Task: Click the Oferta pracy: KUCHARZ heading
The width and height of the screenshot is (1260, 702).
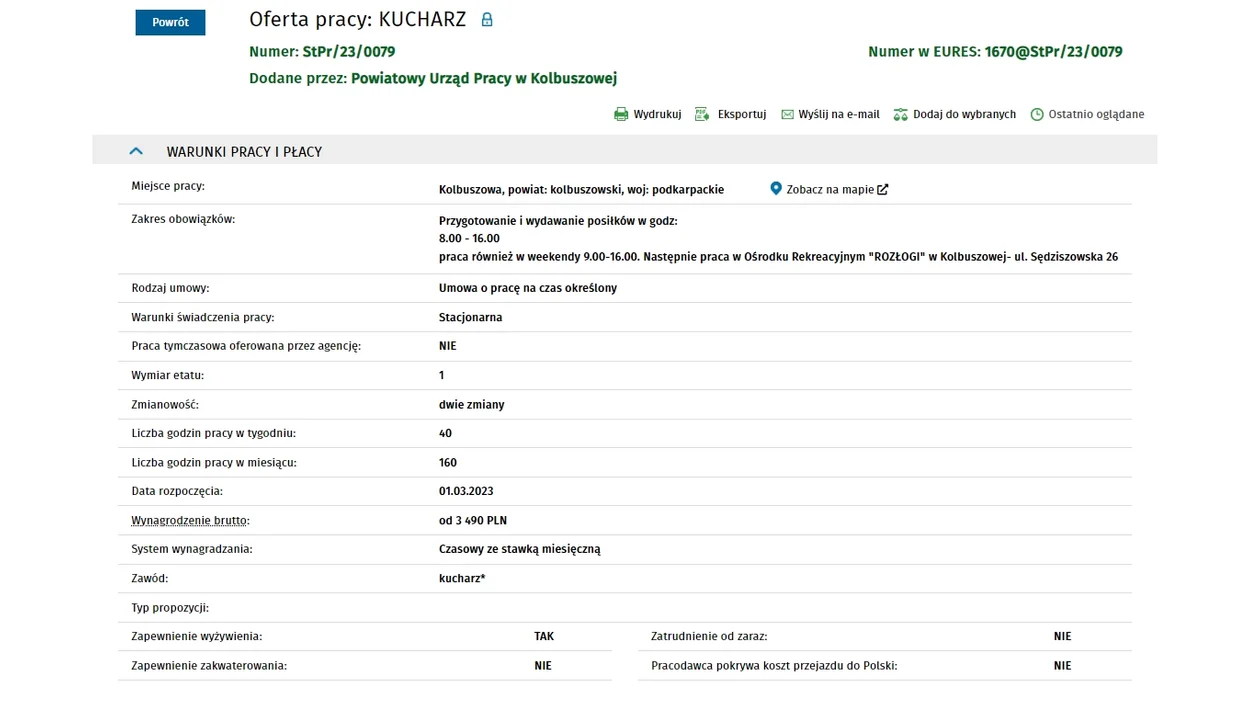Action: tap(358, 19)
